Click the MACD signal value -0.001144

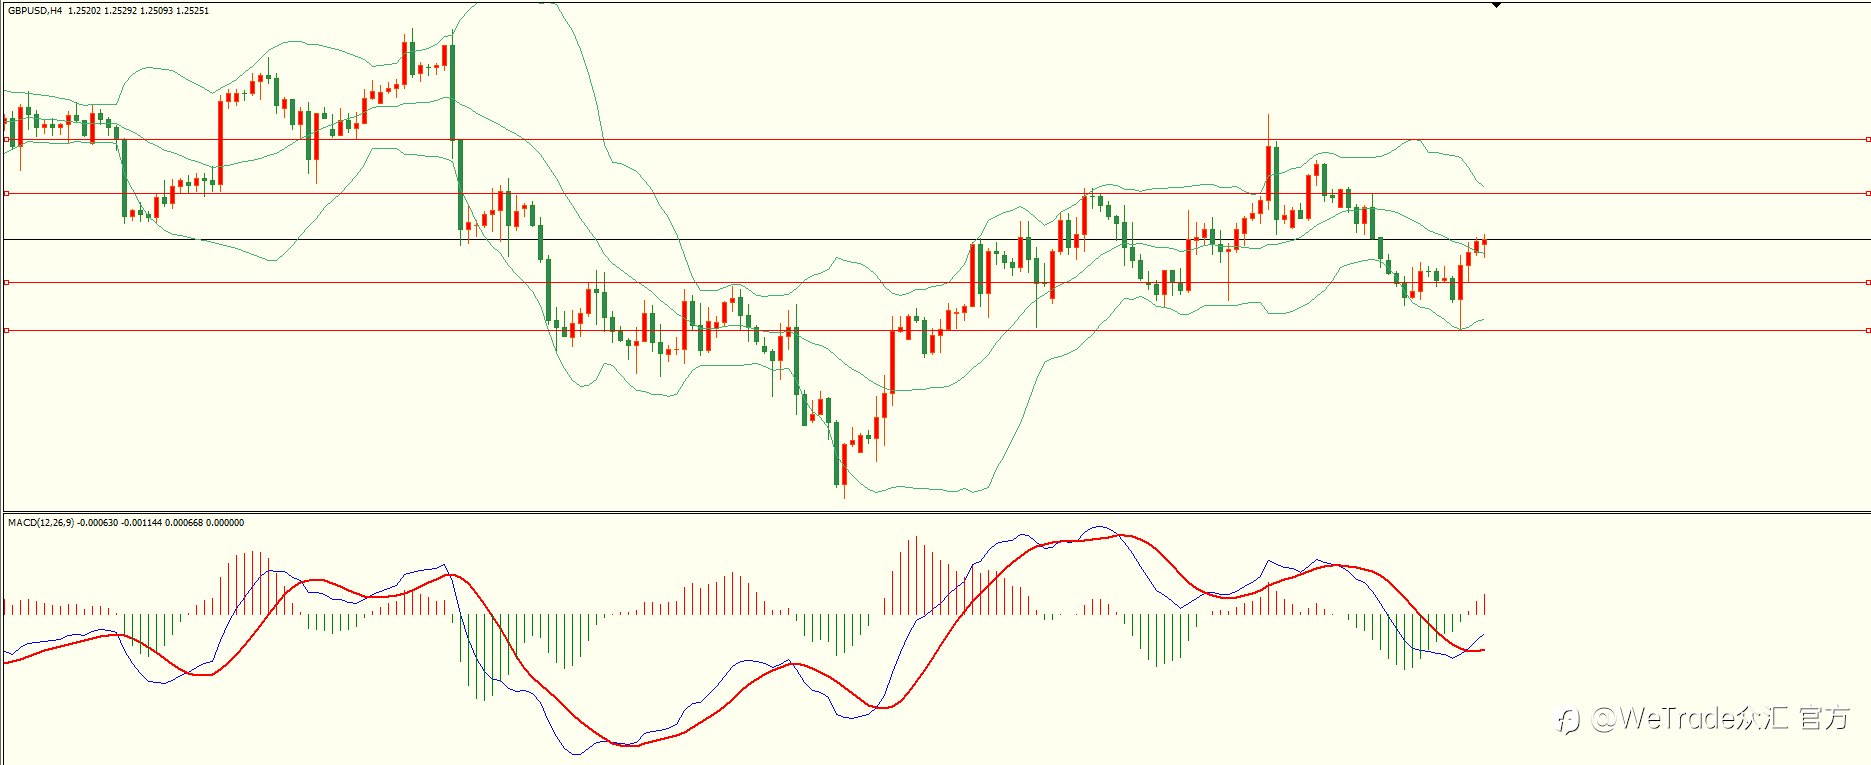coord(142,523)
